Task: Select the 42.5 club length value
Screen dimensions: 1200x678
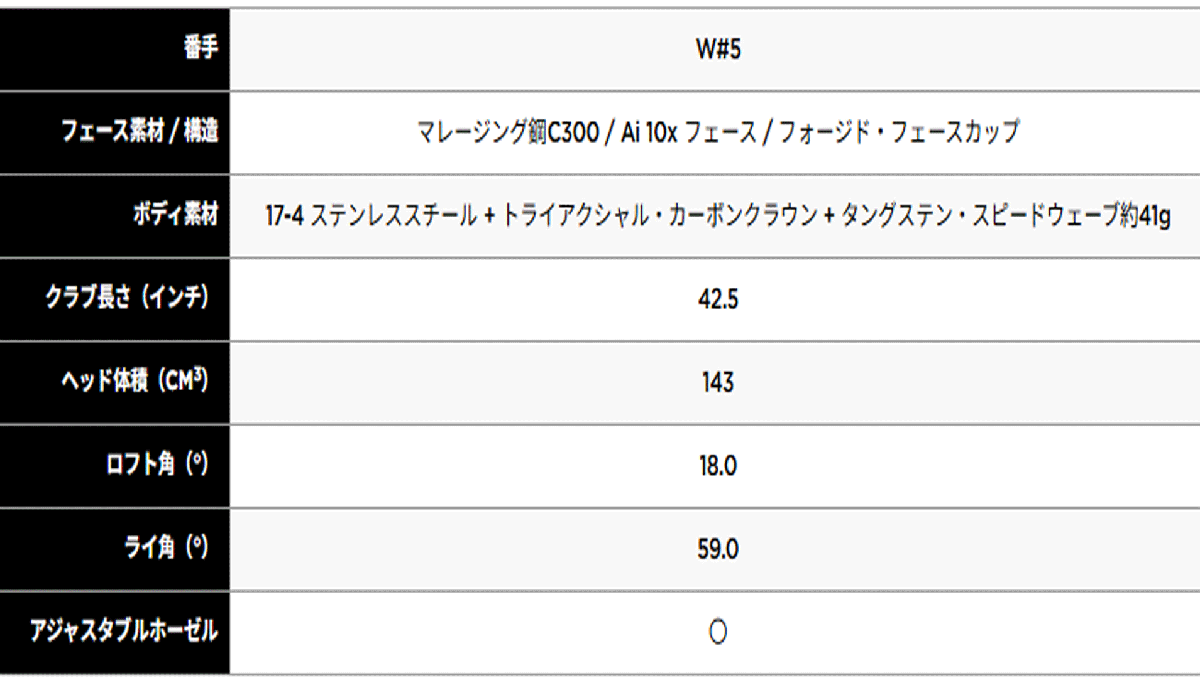Action: click(717, 299)
